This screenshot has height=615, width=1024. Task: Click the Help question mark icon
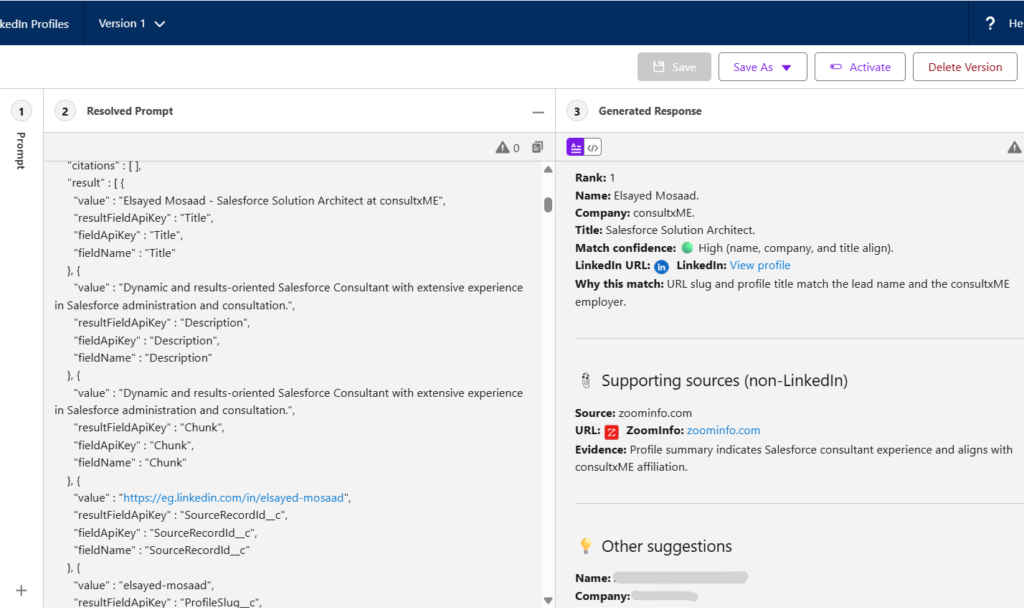point(990,24)
